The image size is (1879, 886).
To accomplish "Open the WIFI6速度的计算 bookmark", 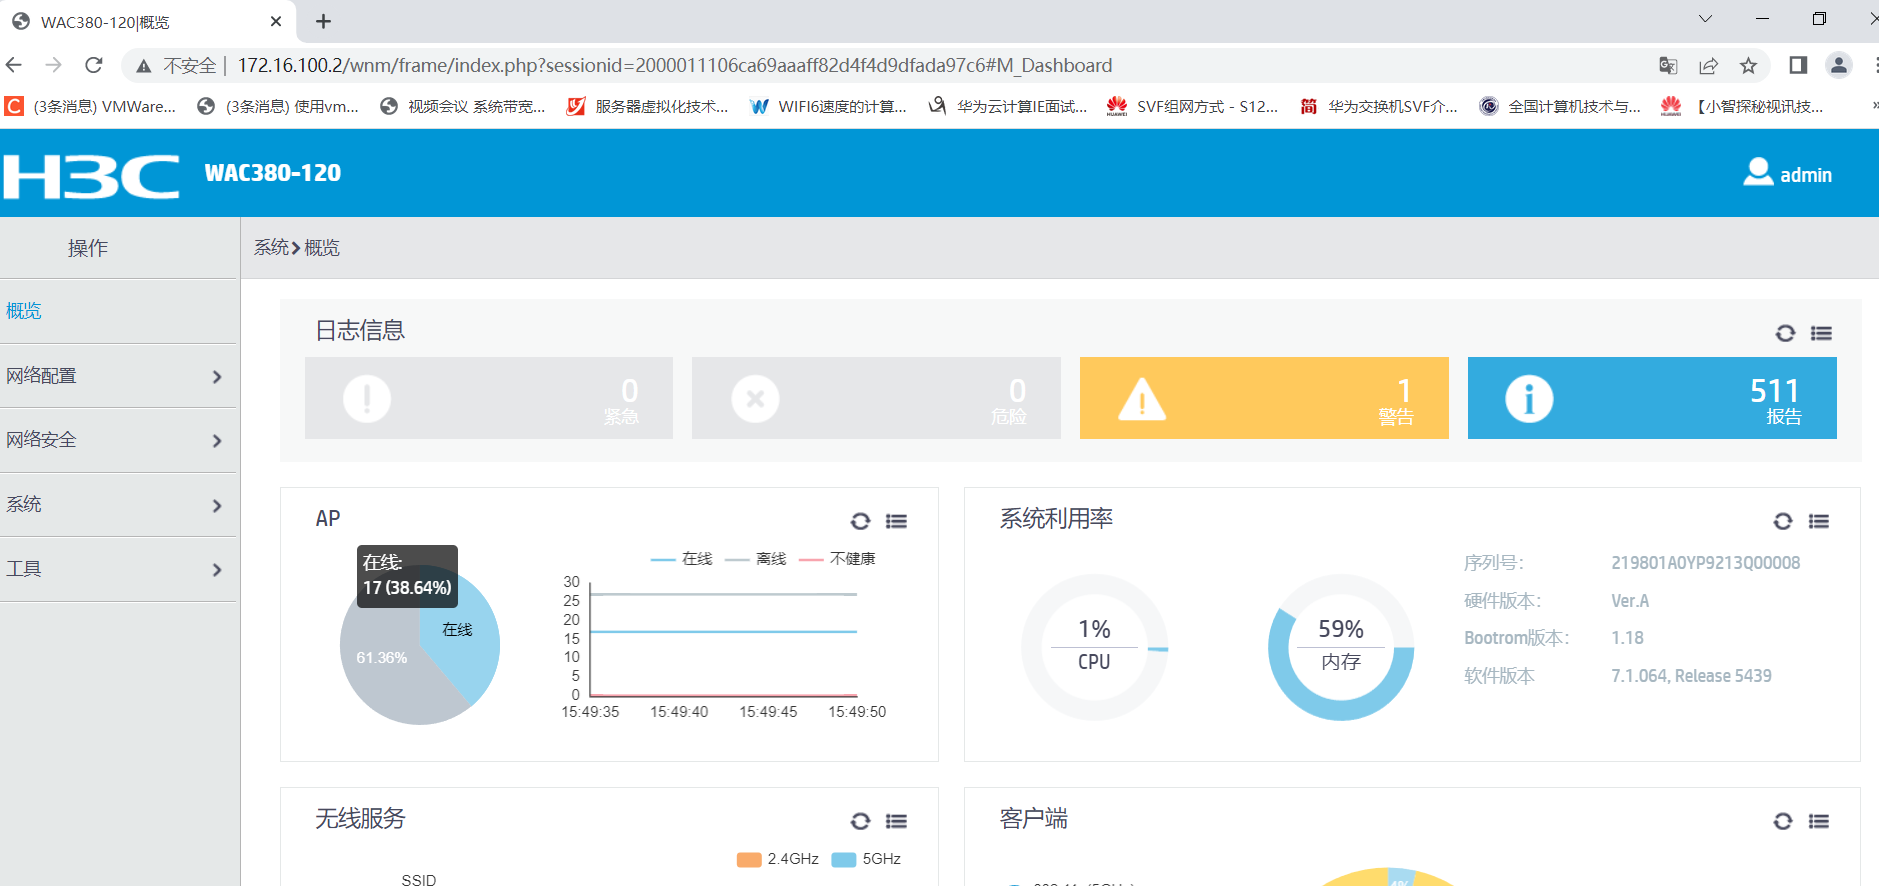I will pos(829,106).
